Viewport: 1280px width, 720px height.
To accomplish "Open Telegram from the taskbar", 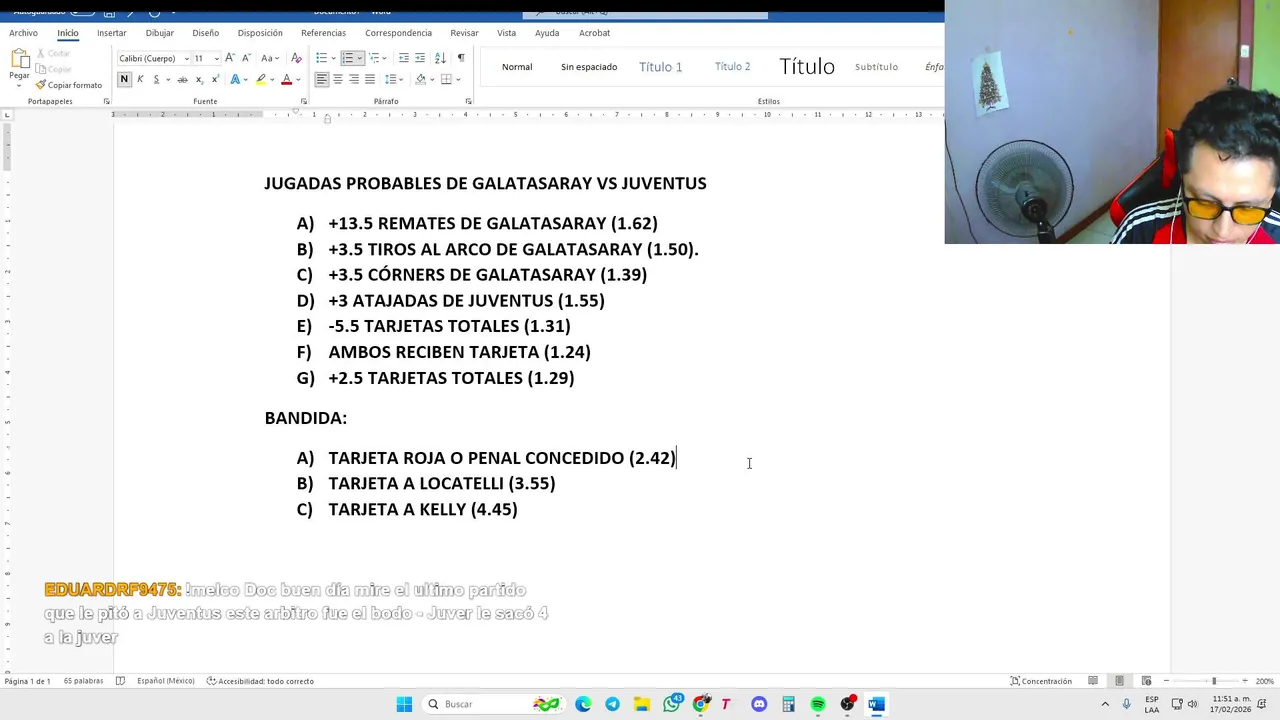I will (x=612, y=704).
